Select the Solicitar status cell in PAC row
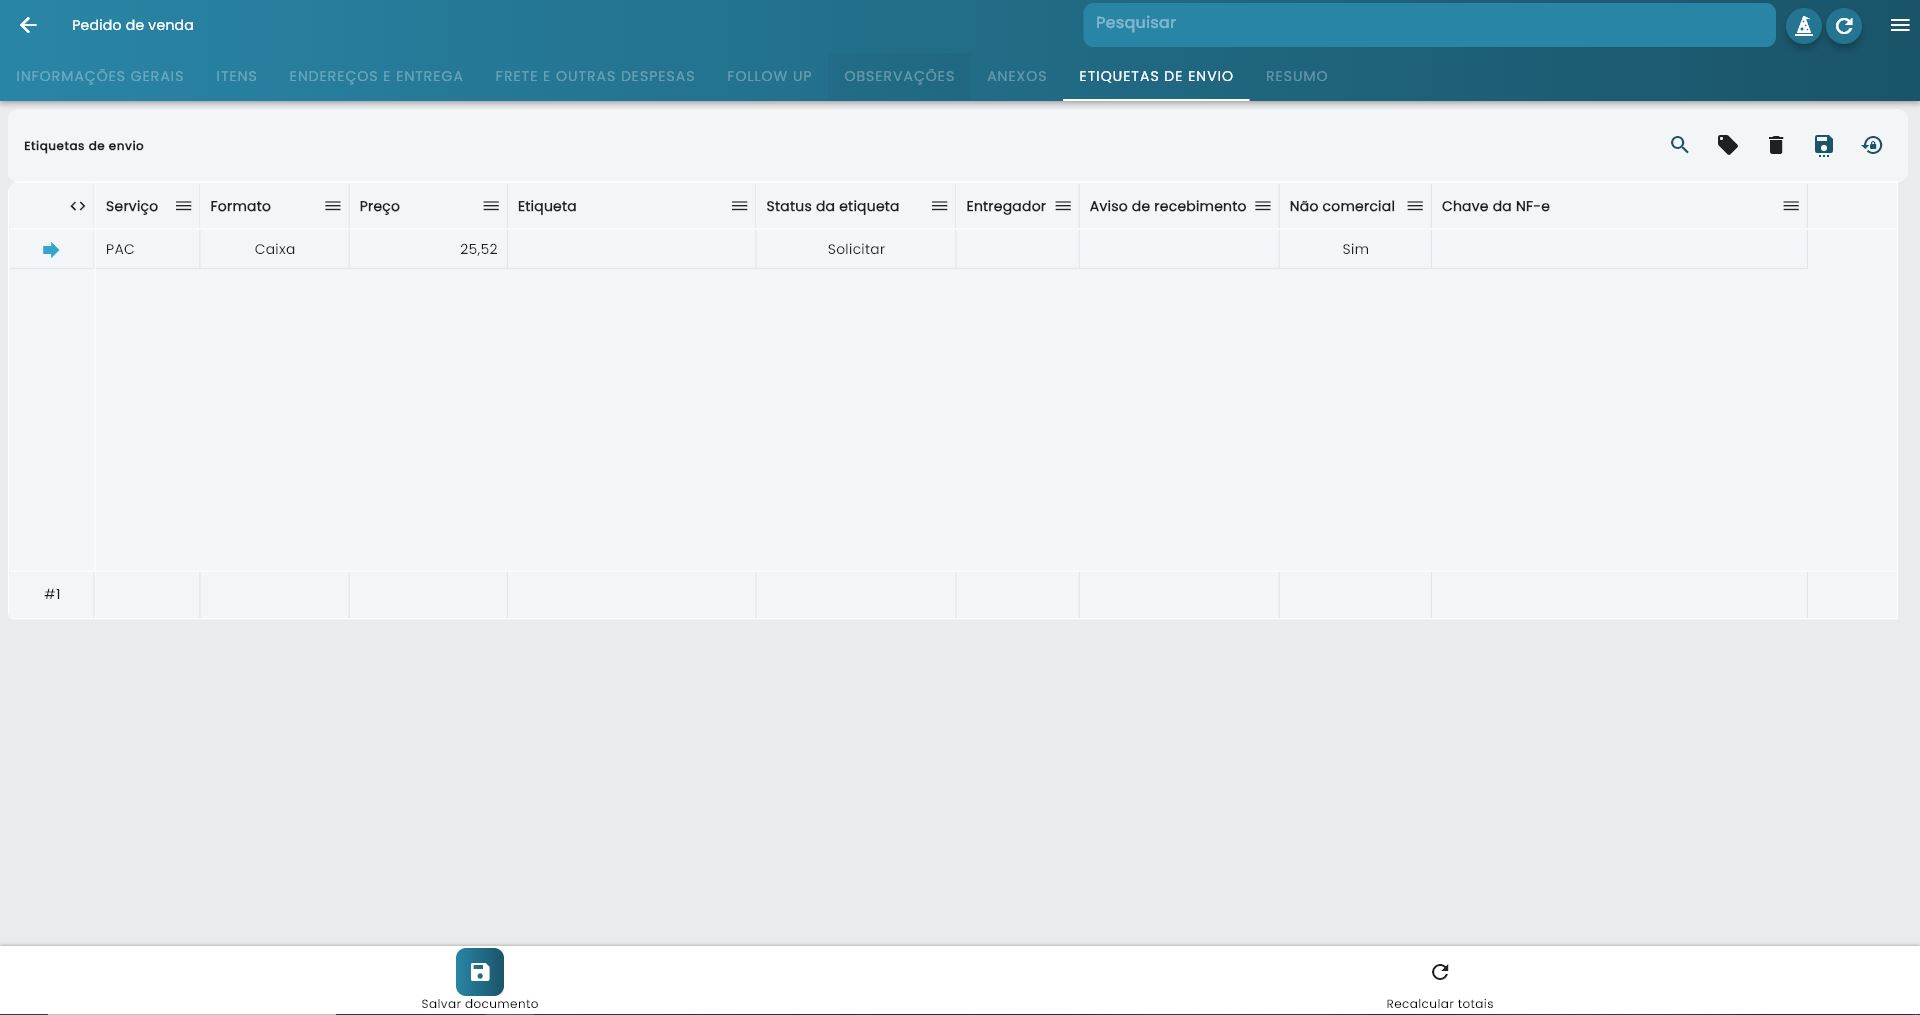This screenshot has width=1920, height=1015. [x=855, y=249]
